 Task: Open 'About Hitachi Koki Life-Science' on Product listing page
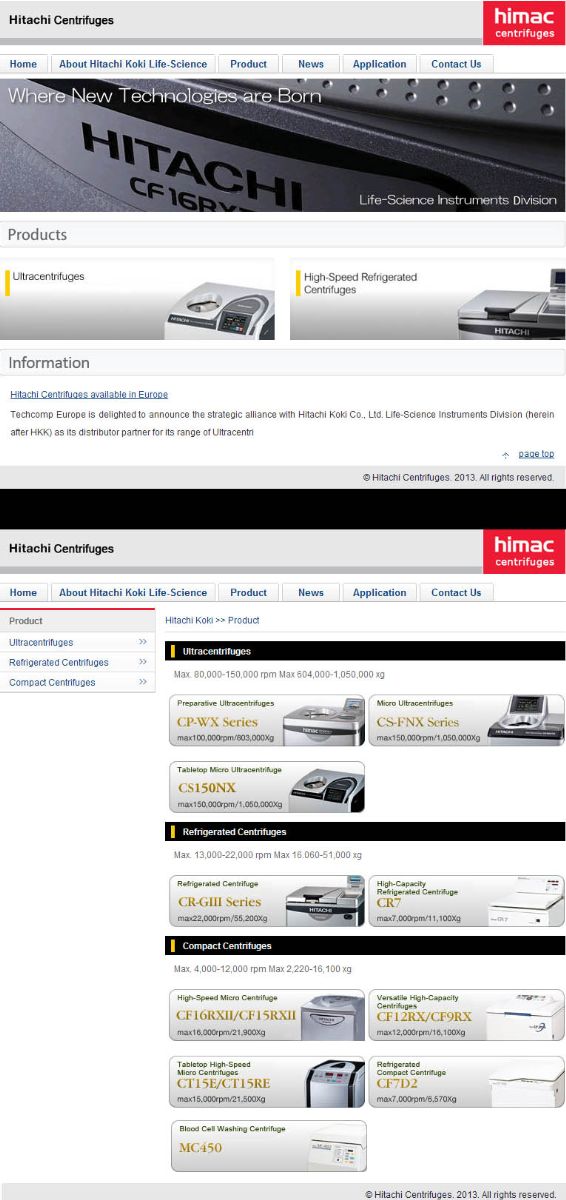point(133,592)
